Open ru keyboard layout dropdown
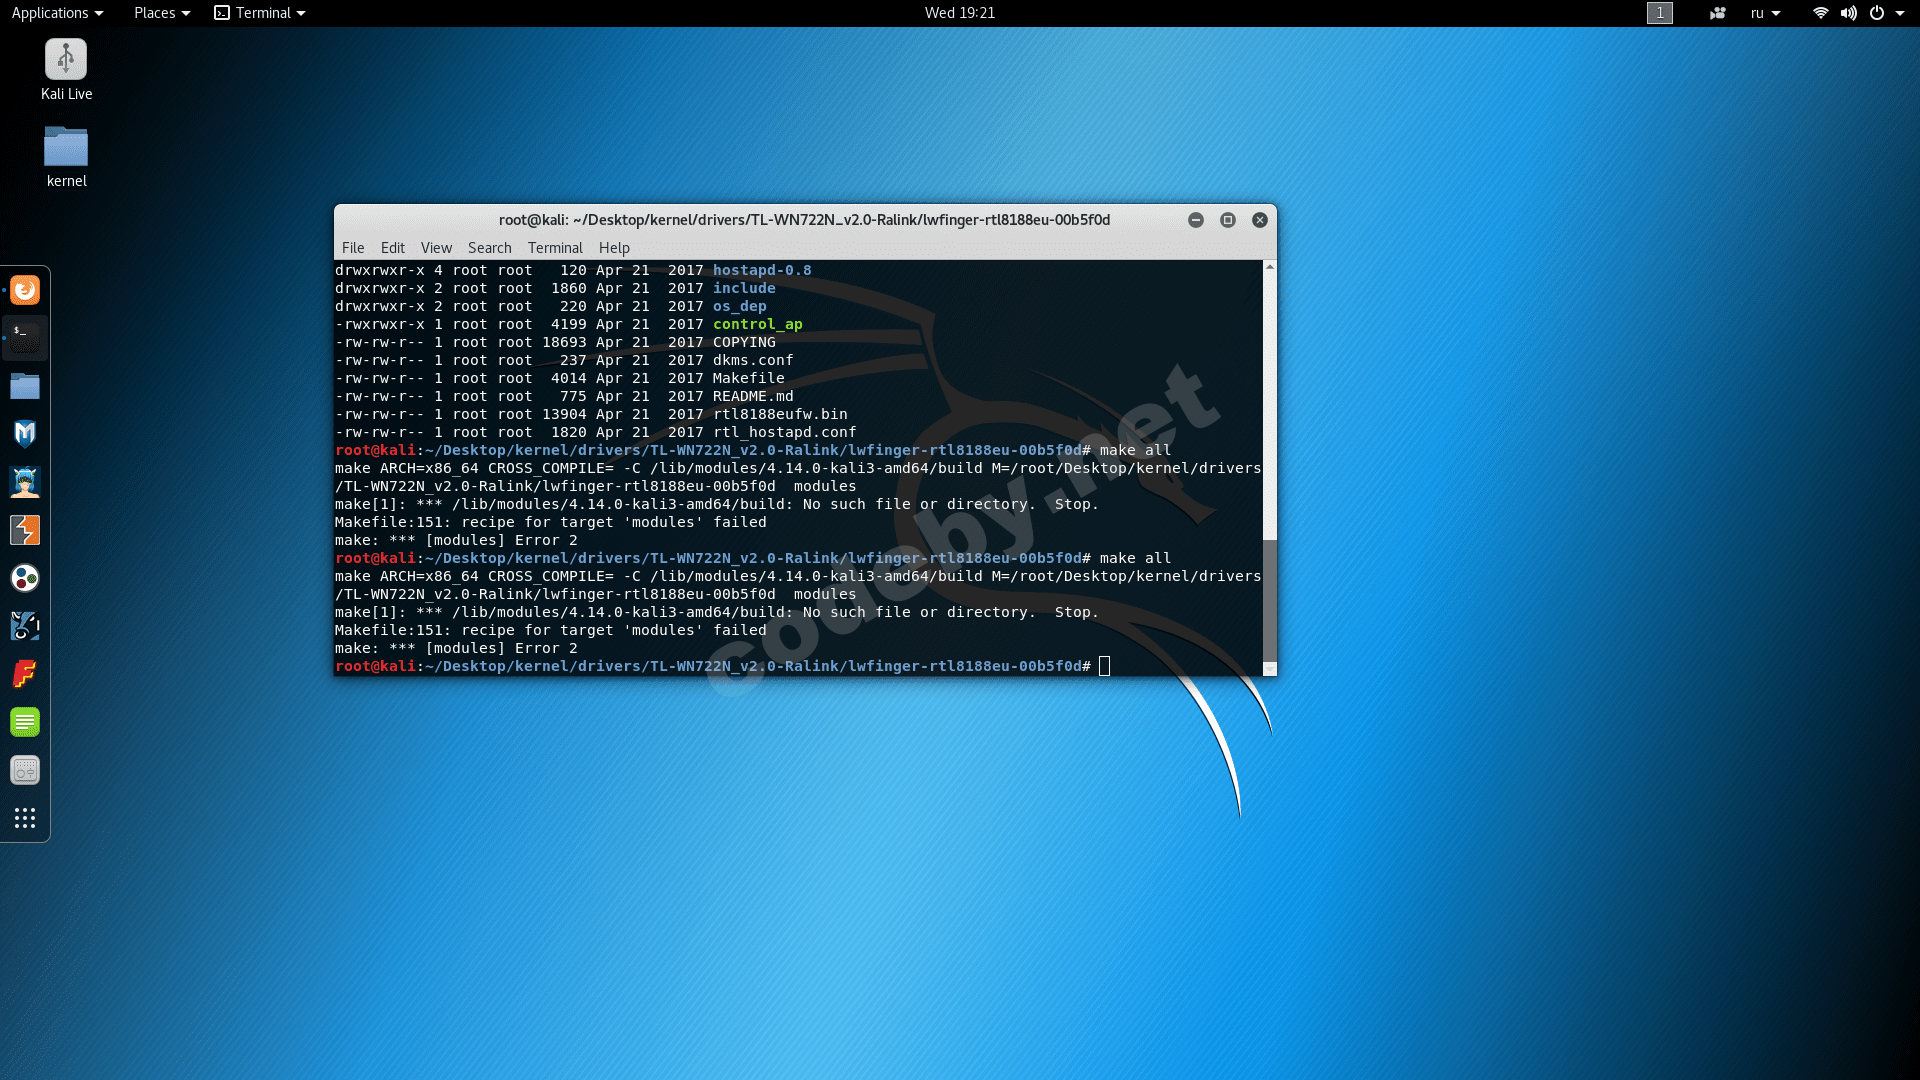 1765,13
